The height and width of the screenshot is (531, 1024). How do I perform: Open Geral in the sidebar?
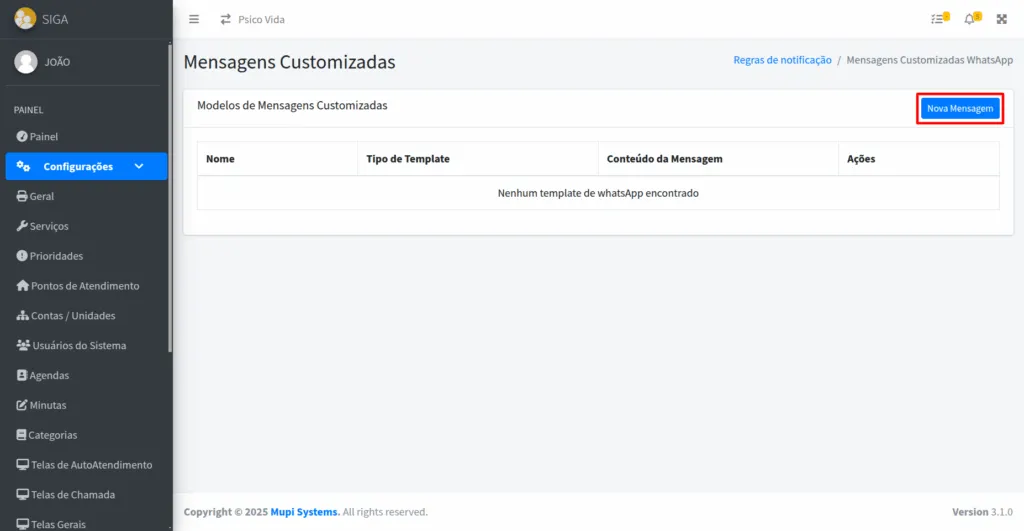(x=41, y=196)
